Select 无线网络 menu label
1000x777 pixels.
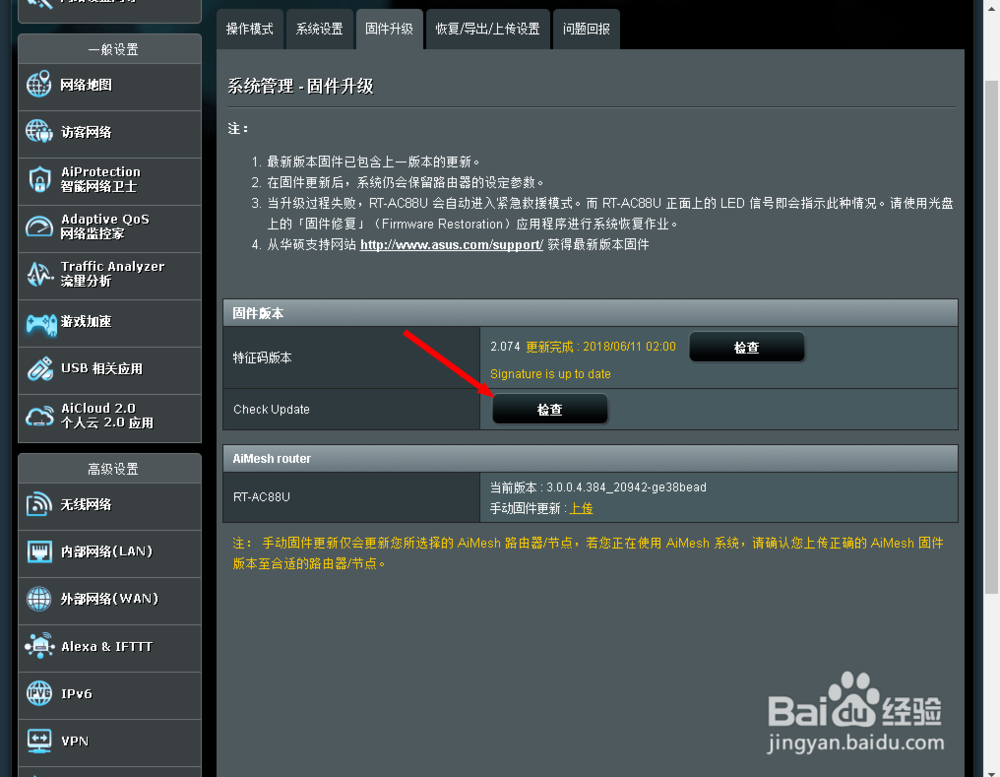(x=86, y=505)
